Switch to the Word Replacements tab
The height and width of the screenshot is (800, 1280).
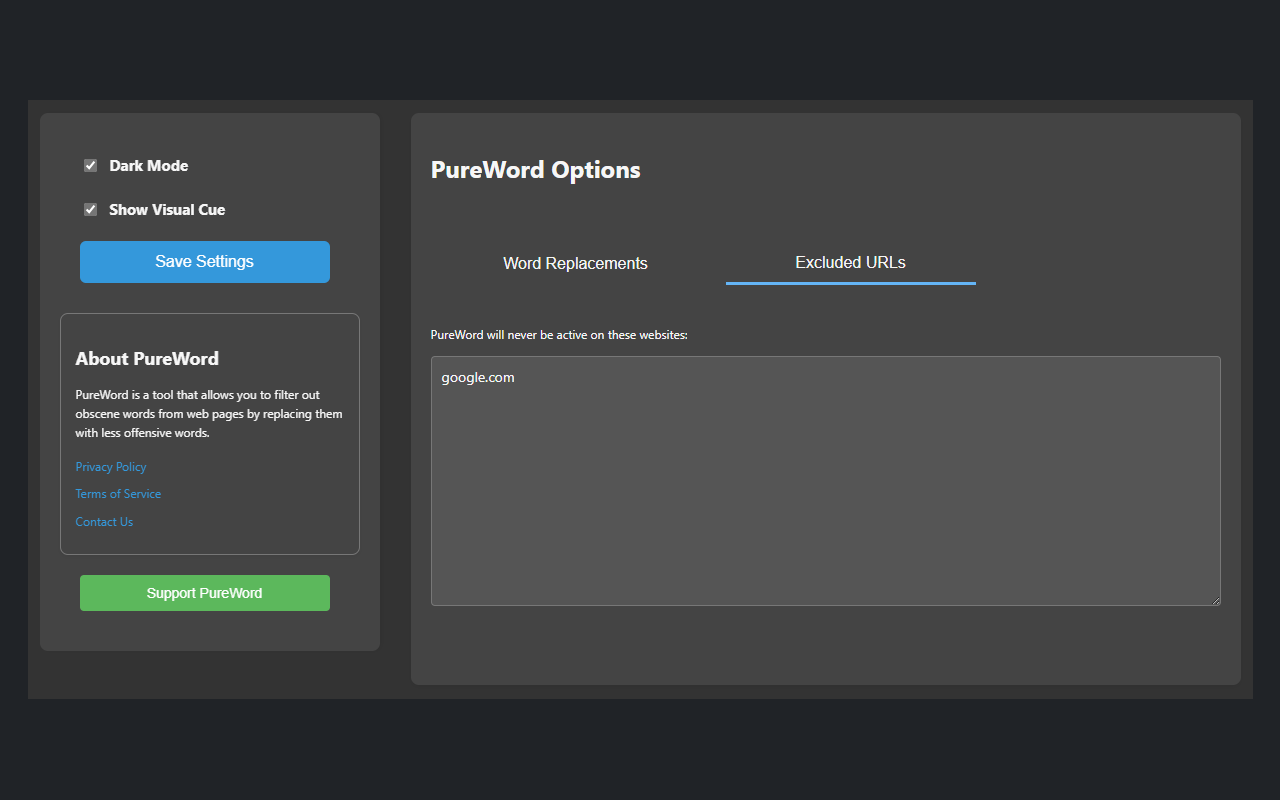click(x=575, y=263)
